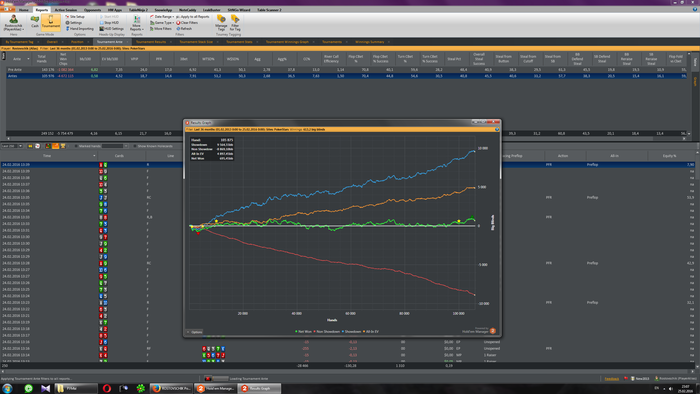Click Options button in Results Graph

point(195,332)
